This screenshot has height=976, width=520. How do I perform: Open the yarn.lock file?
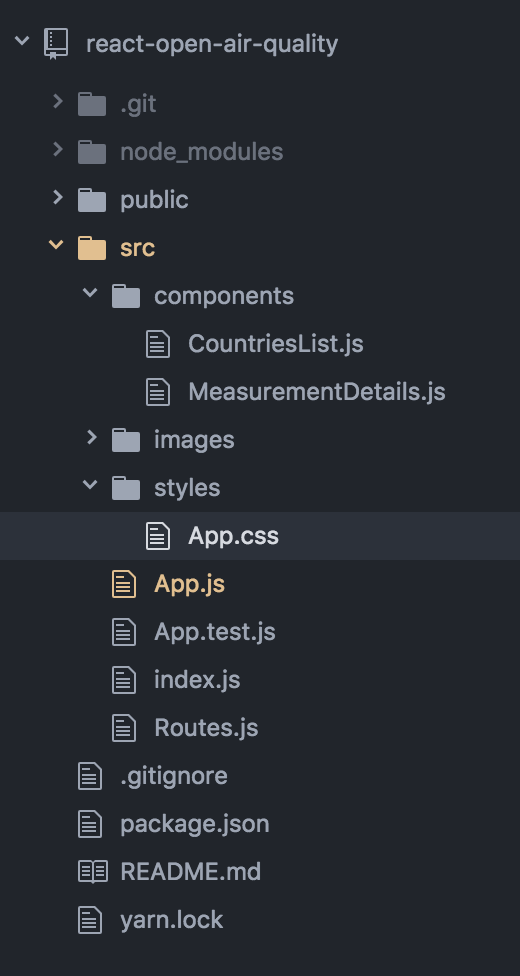click(172, 920)
